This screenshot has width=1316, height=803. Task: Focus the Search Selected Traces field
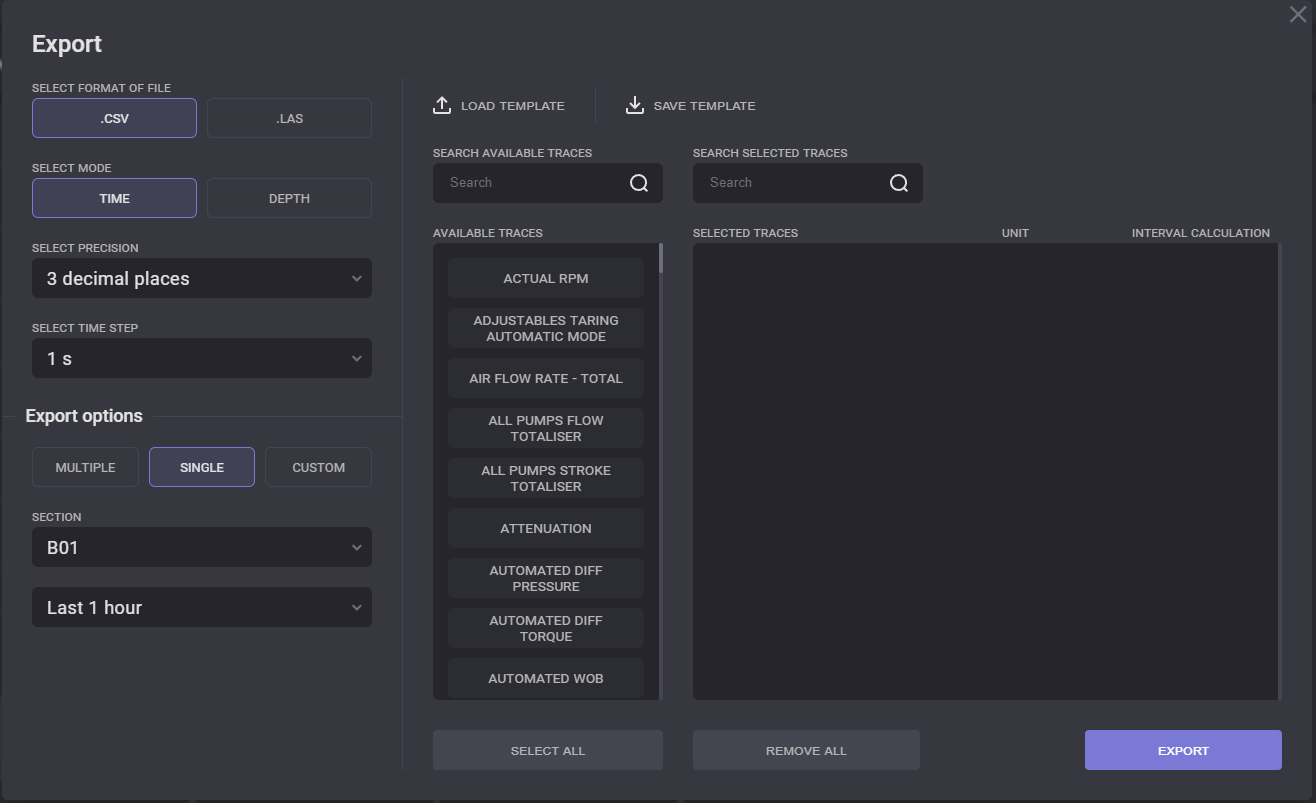click(x=790, y=183)
